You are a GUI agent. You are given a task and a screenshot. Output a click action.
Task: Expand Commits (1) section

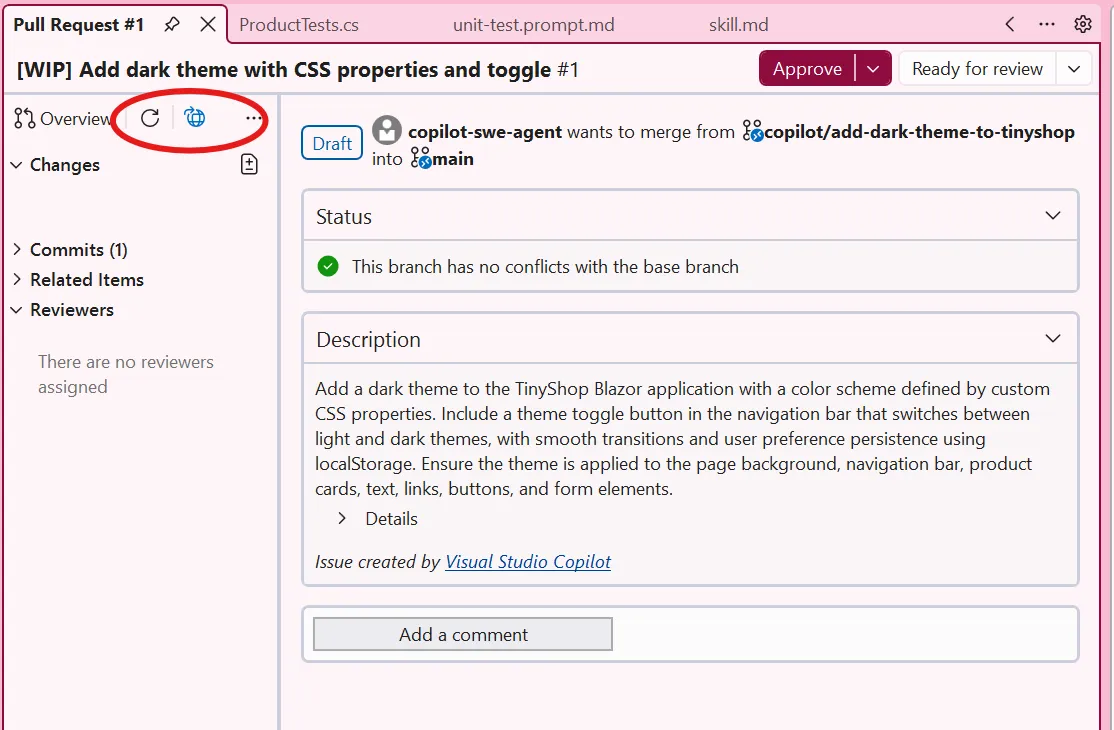[x=17, y=249]
